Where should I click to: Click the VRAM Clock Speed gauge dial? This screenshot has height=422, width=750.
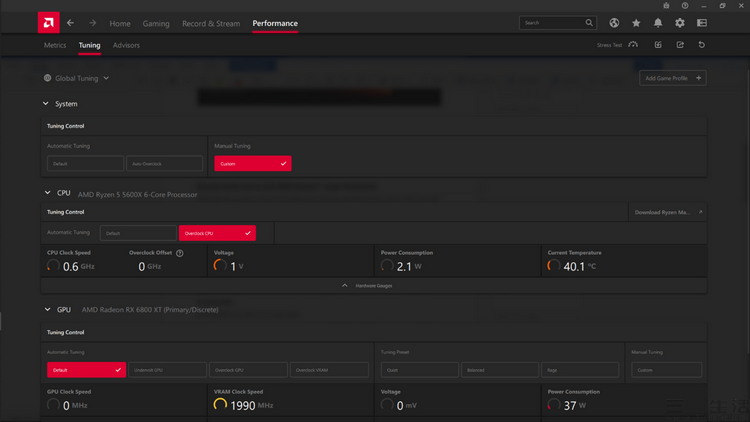[x=220, y=404]
